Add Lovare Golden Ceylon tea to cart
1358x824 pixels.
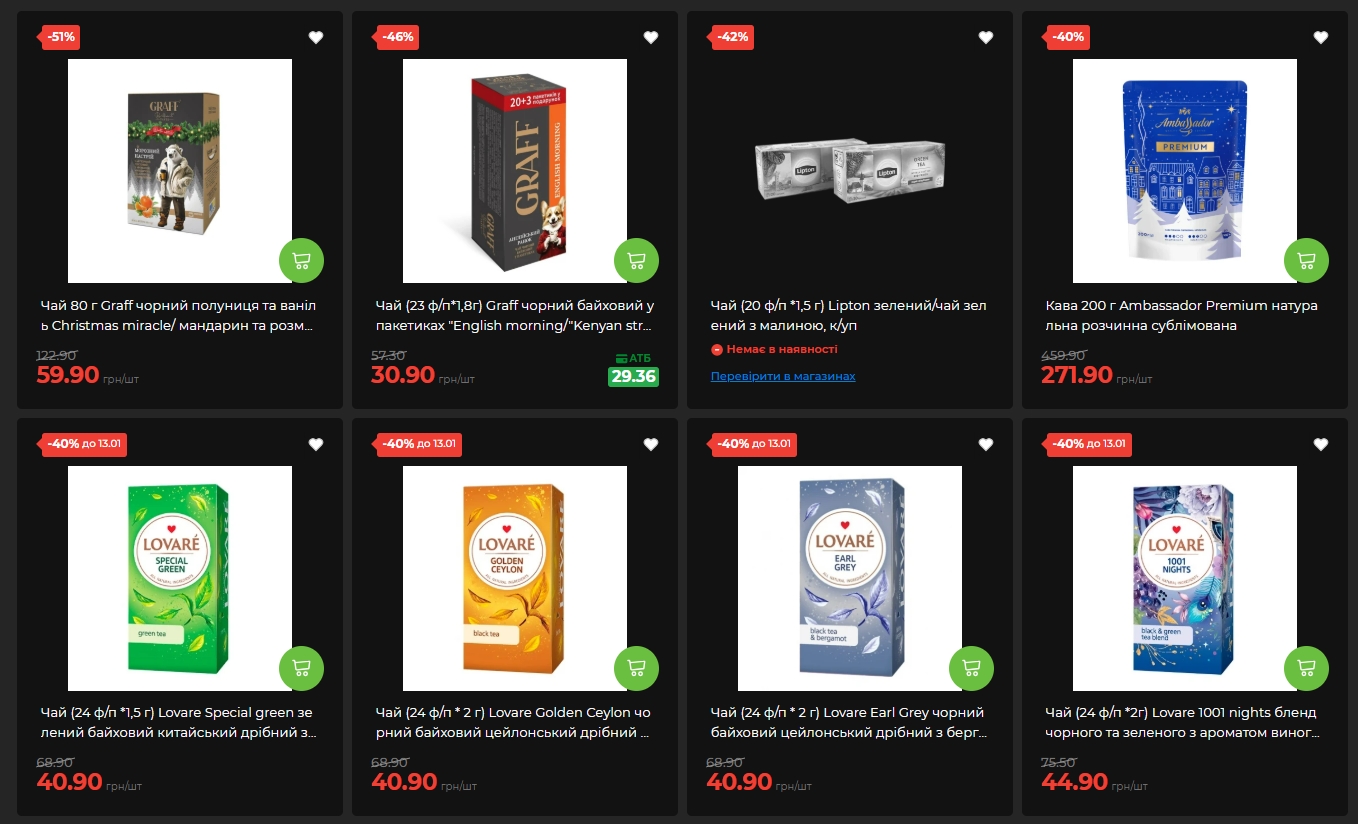pyautogui.click(x=636, y=668)
